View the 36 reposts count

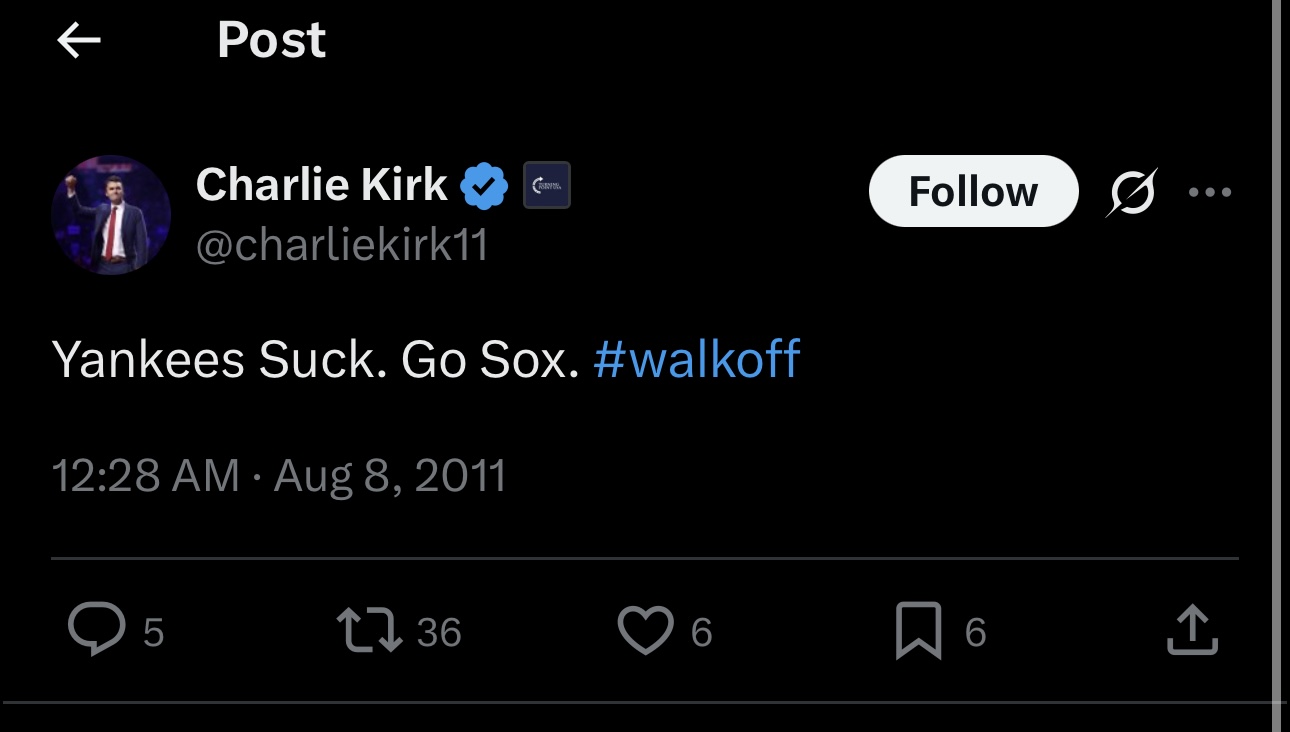pyautogui.click(x=439, y=632)
